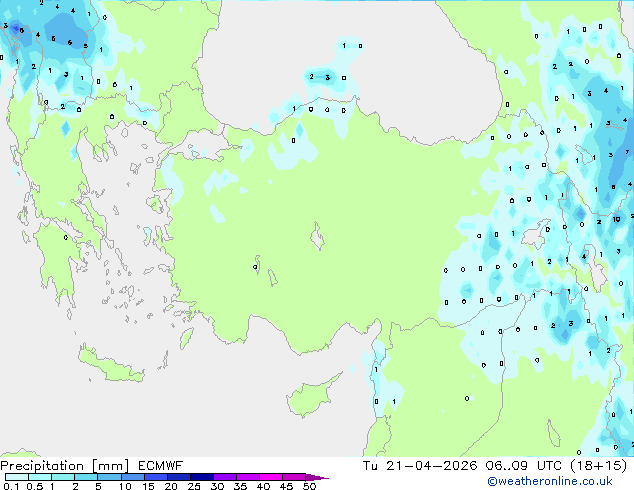634x490 pixels.
Task: Click the 5 to 10 mm legend swatch
Action: coord(109,477)
